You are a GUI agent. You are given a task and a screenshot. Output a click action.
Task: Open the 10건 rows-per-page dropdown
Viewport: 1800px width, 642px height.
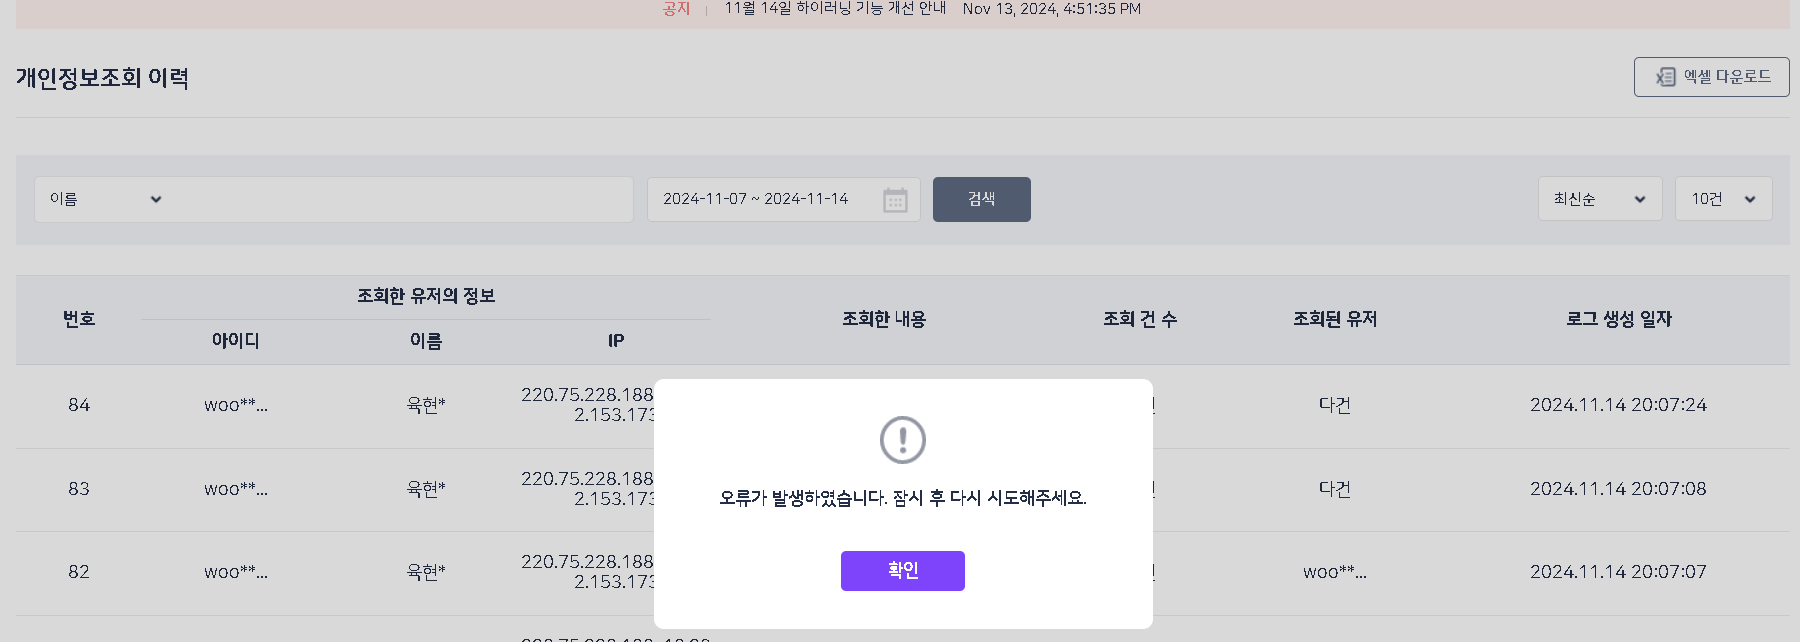coord(1723,199)
